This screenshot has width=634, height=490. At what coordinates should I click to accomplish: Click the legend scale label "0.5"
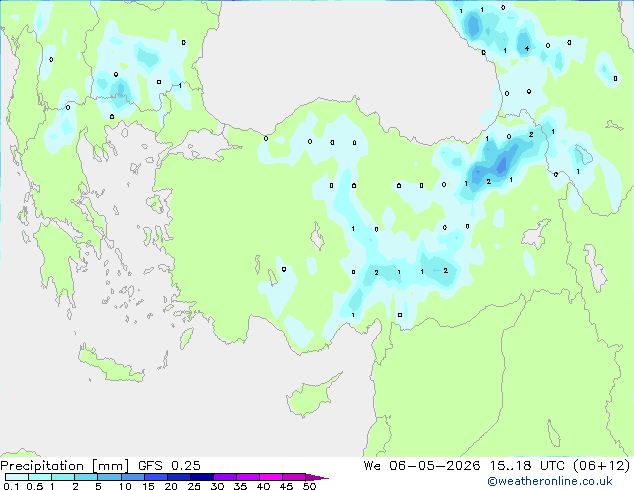35,486
